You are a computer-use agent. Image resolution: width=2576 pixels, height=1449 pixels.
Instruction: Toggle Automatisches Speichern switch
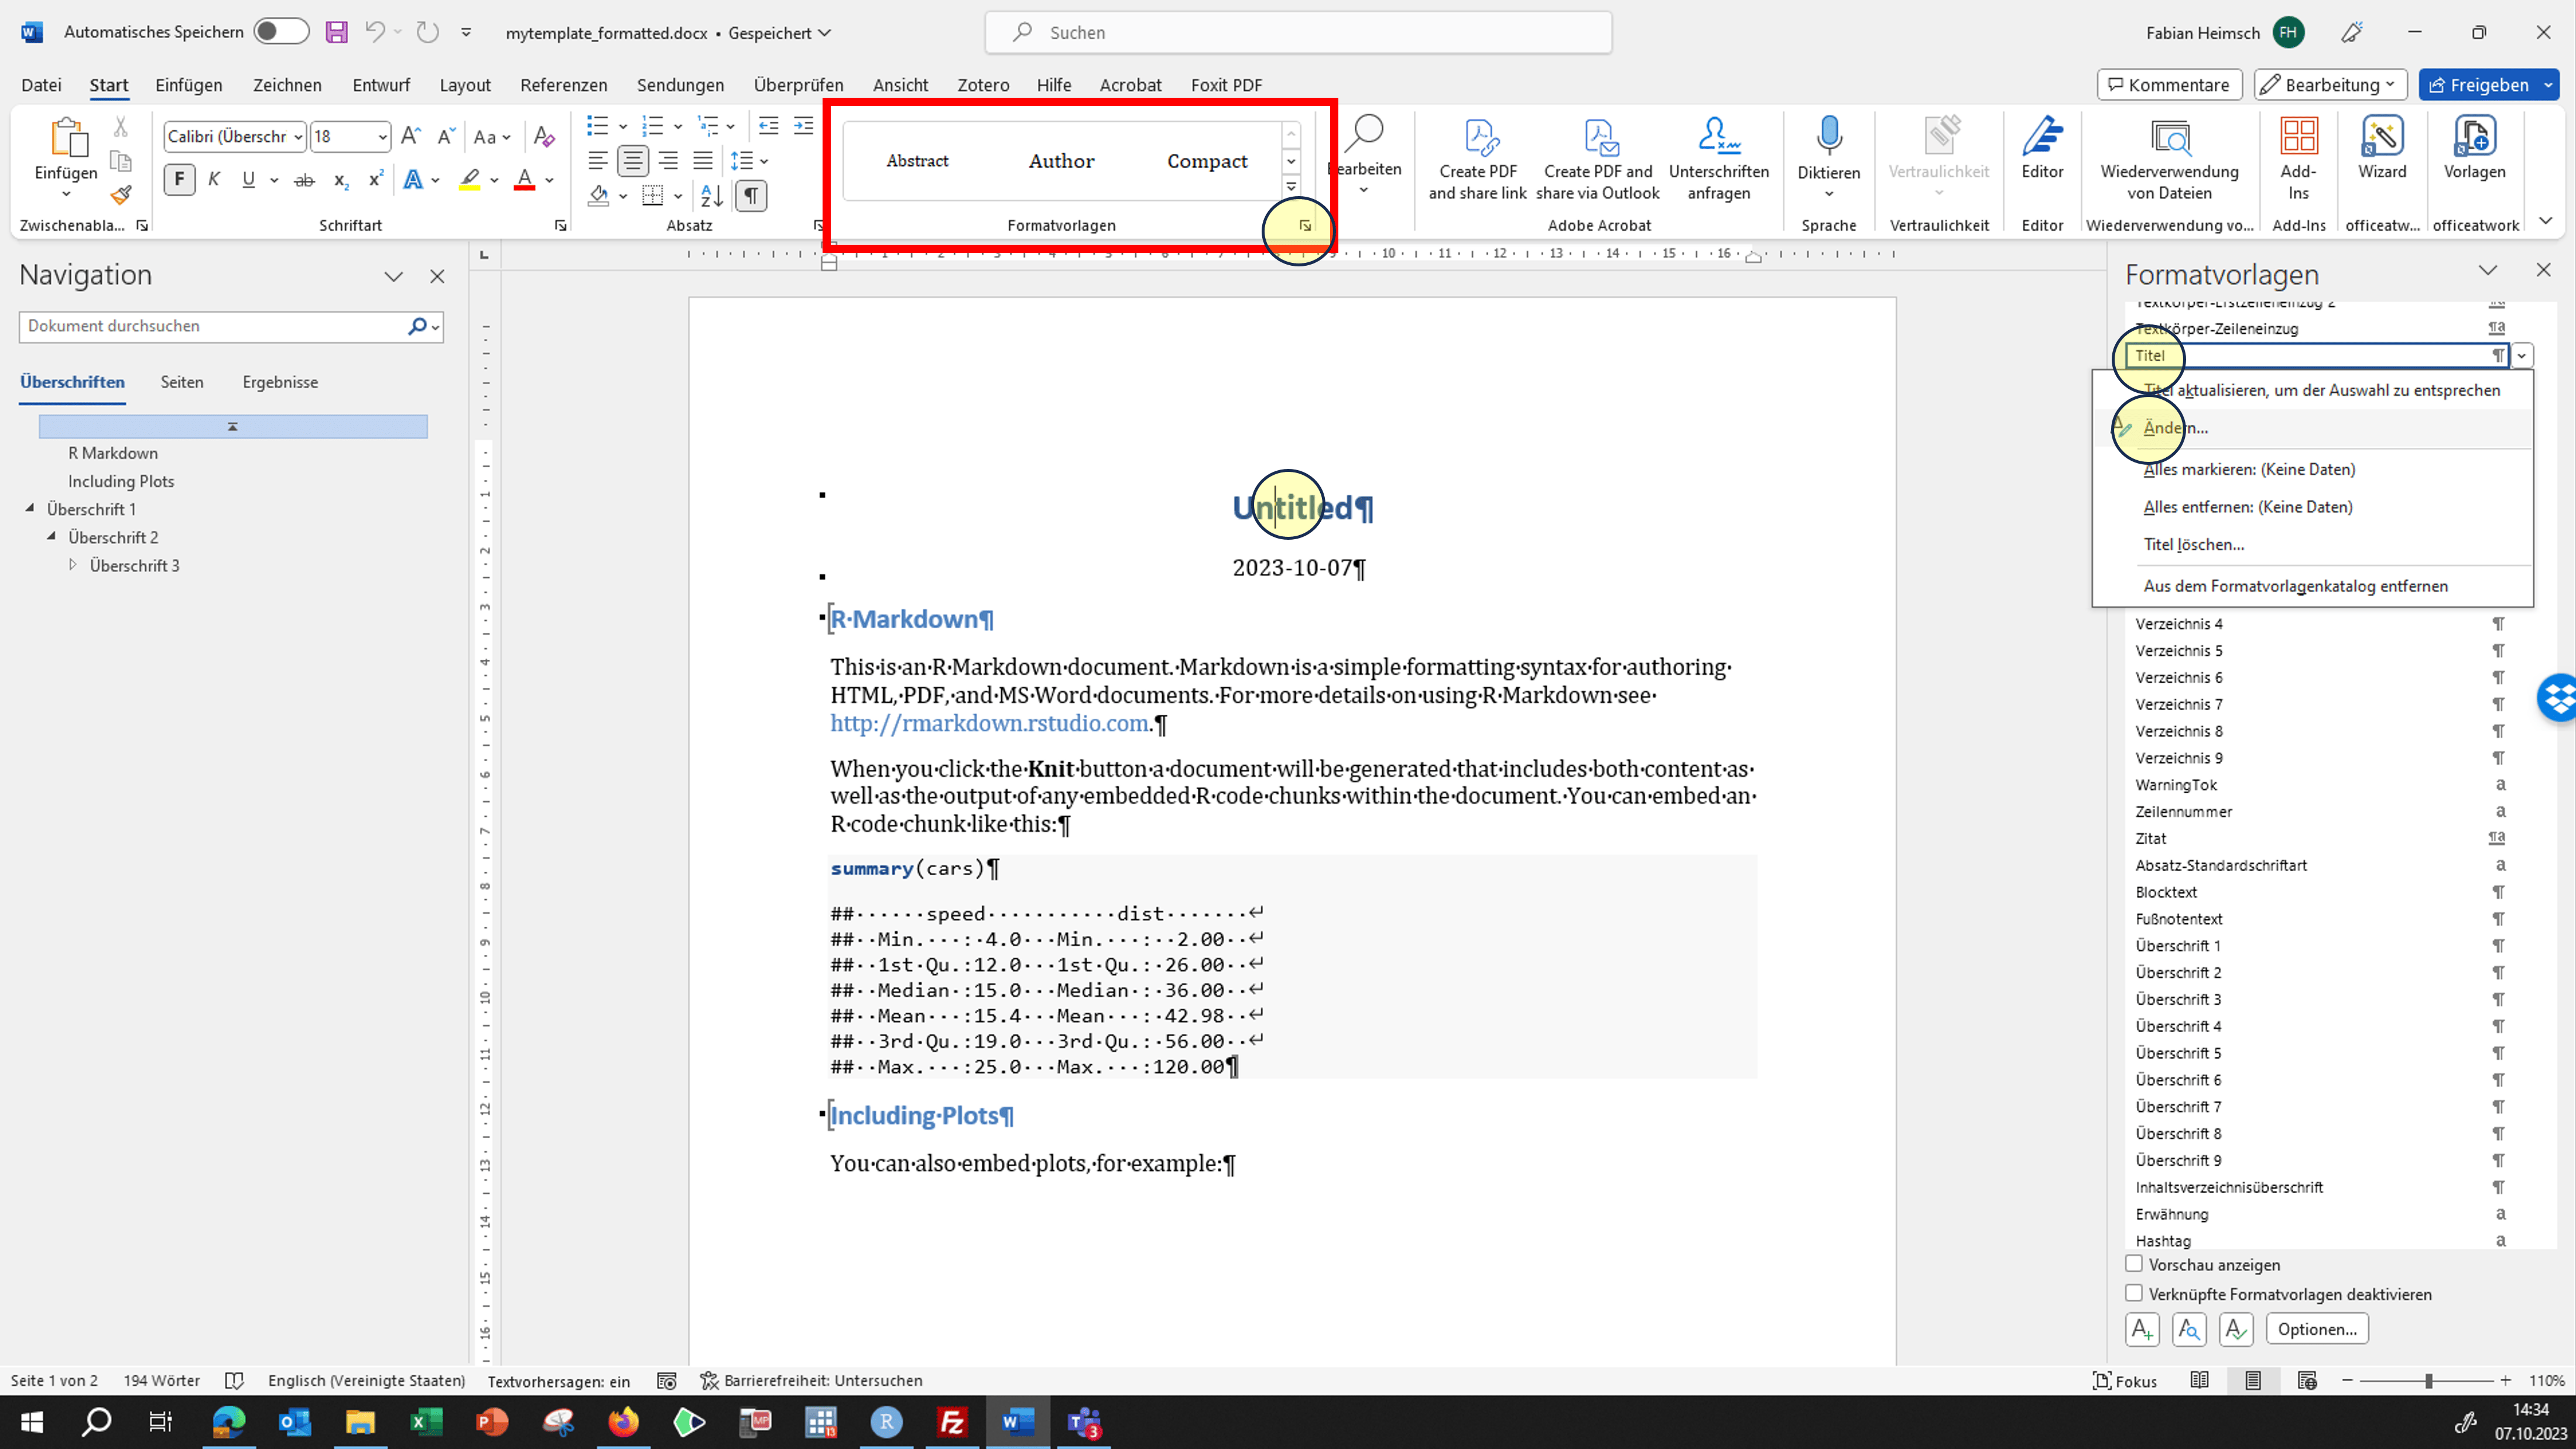[x=281, y=32]
